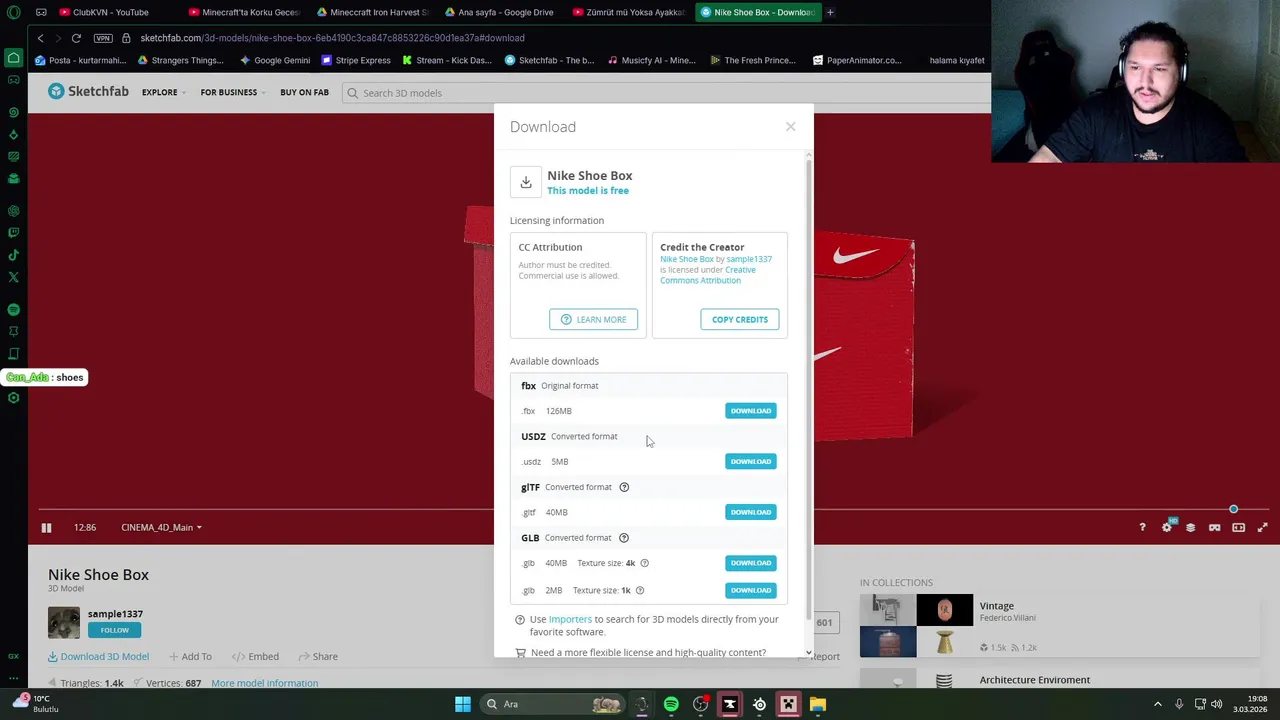The height and width of the screenshot is (720, 1280).
Task: Click the Vintage collection thumbnail grid
Action: (916, 626)
